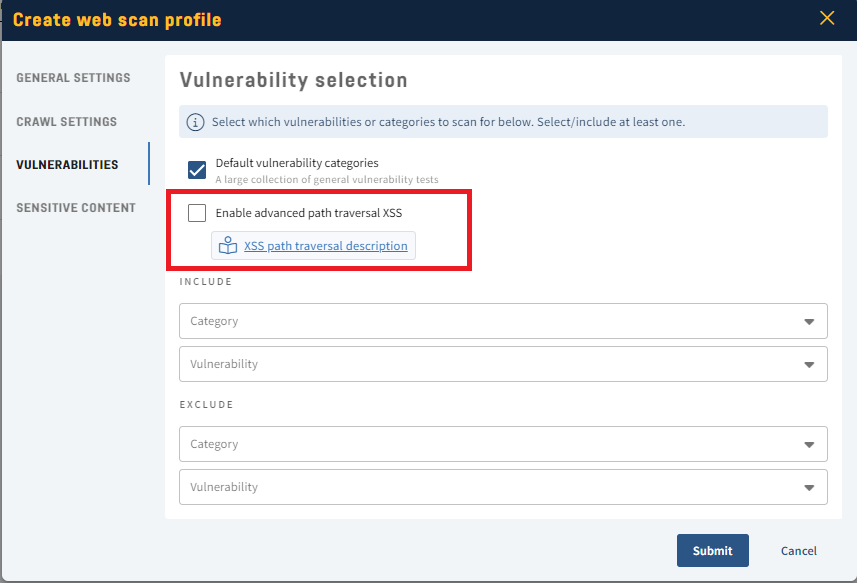
Task: Click the chevron on the Exclude Category dropdown
Action: (x=810, y=444)
